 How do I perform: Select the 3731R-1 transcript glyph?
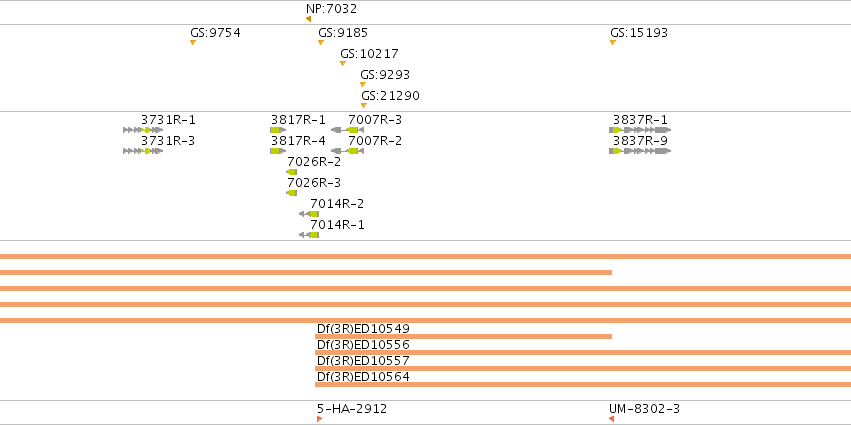pyautogui.click(x=143, y=130)
